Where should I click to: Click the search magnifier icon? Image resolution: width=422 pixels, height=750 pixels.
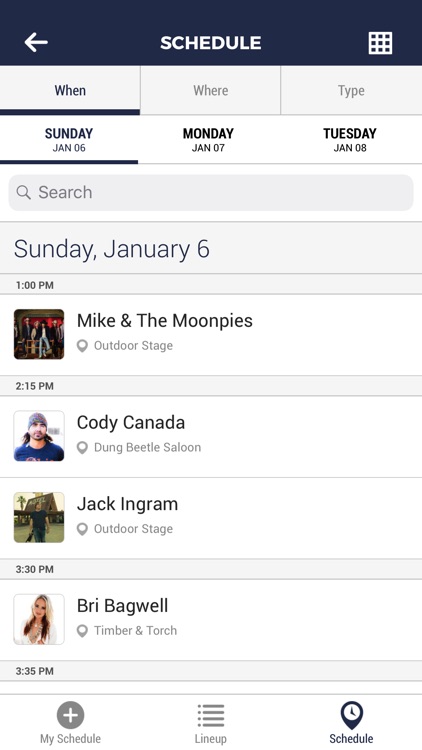pyautogui.click(x=23, y=192)
